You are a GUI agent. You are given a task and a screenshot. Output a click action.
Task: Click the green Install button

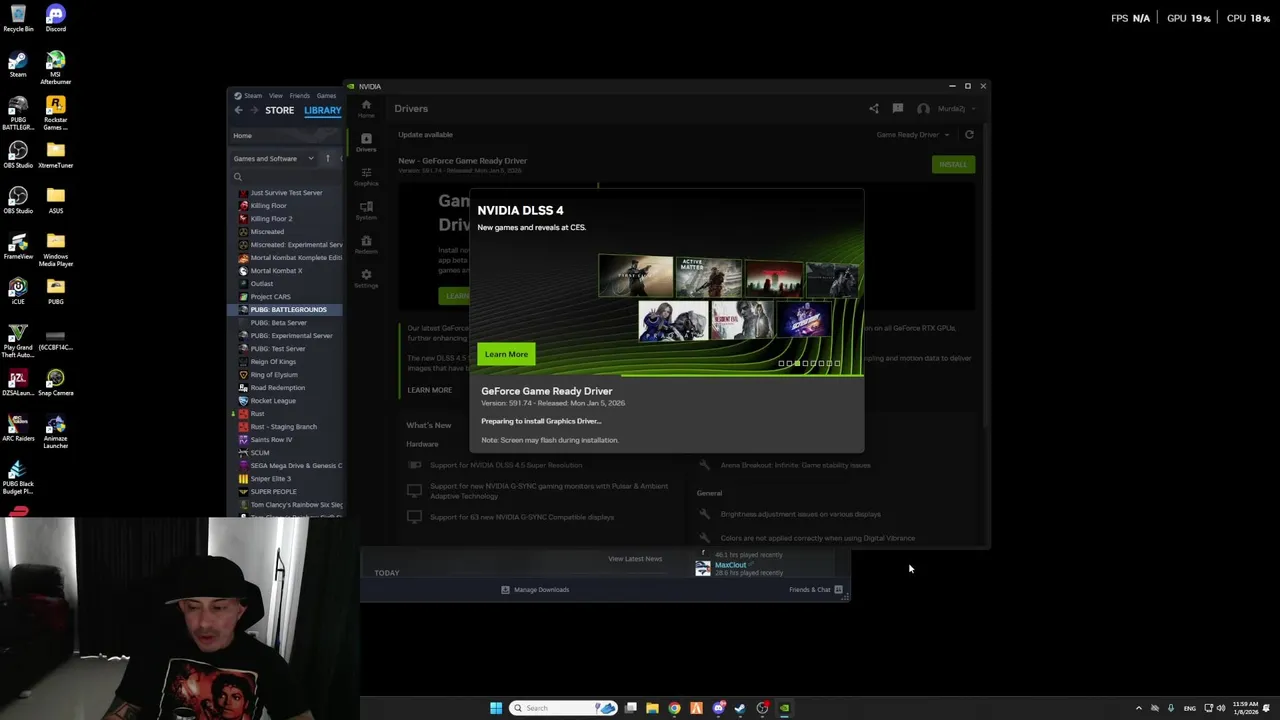pyautogui.click(x=953, y=164)
